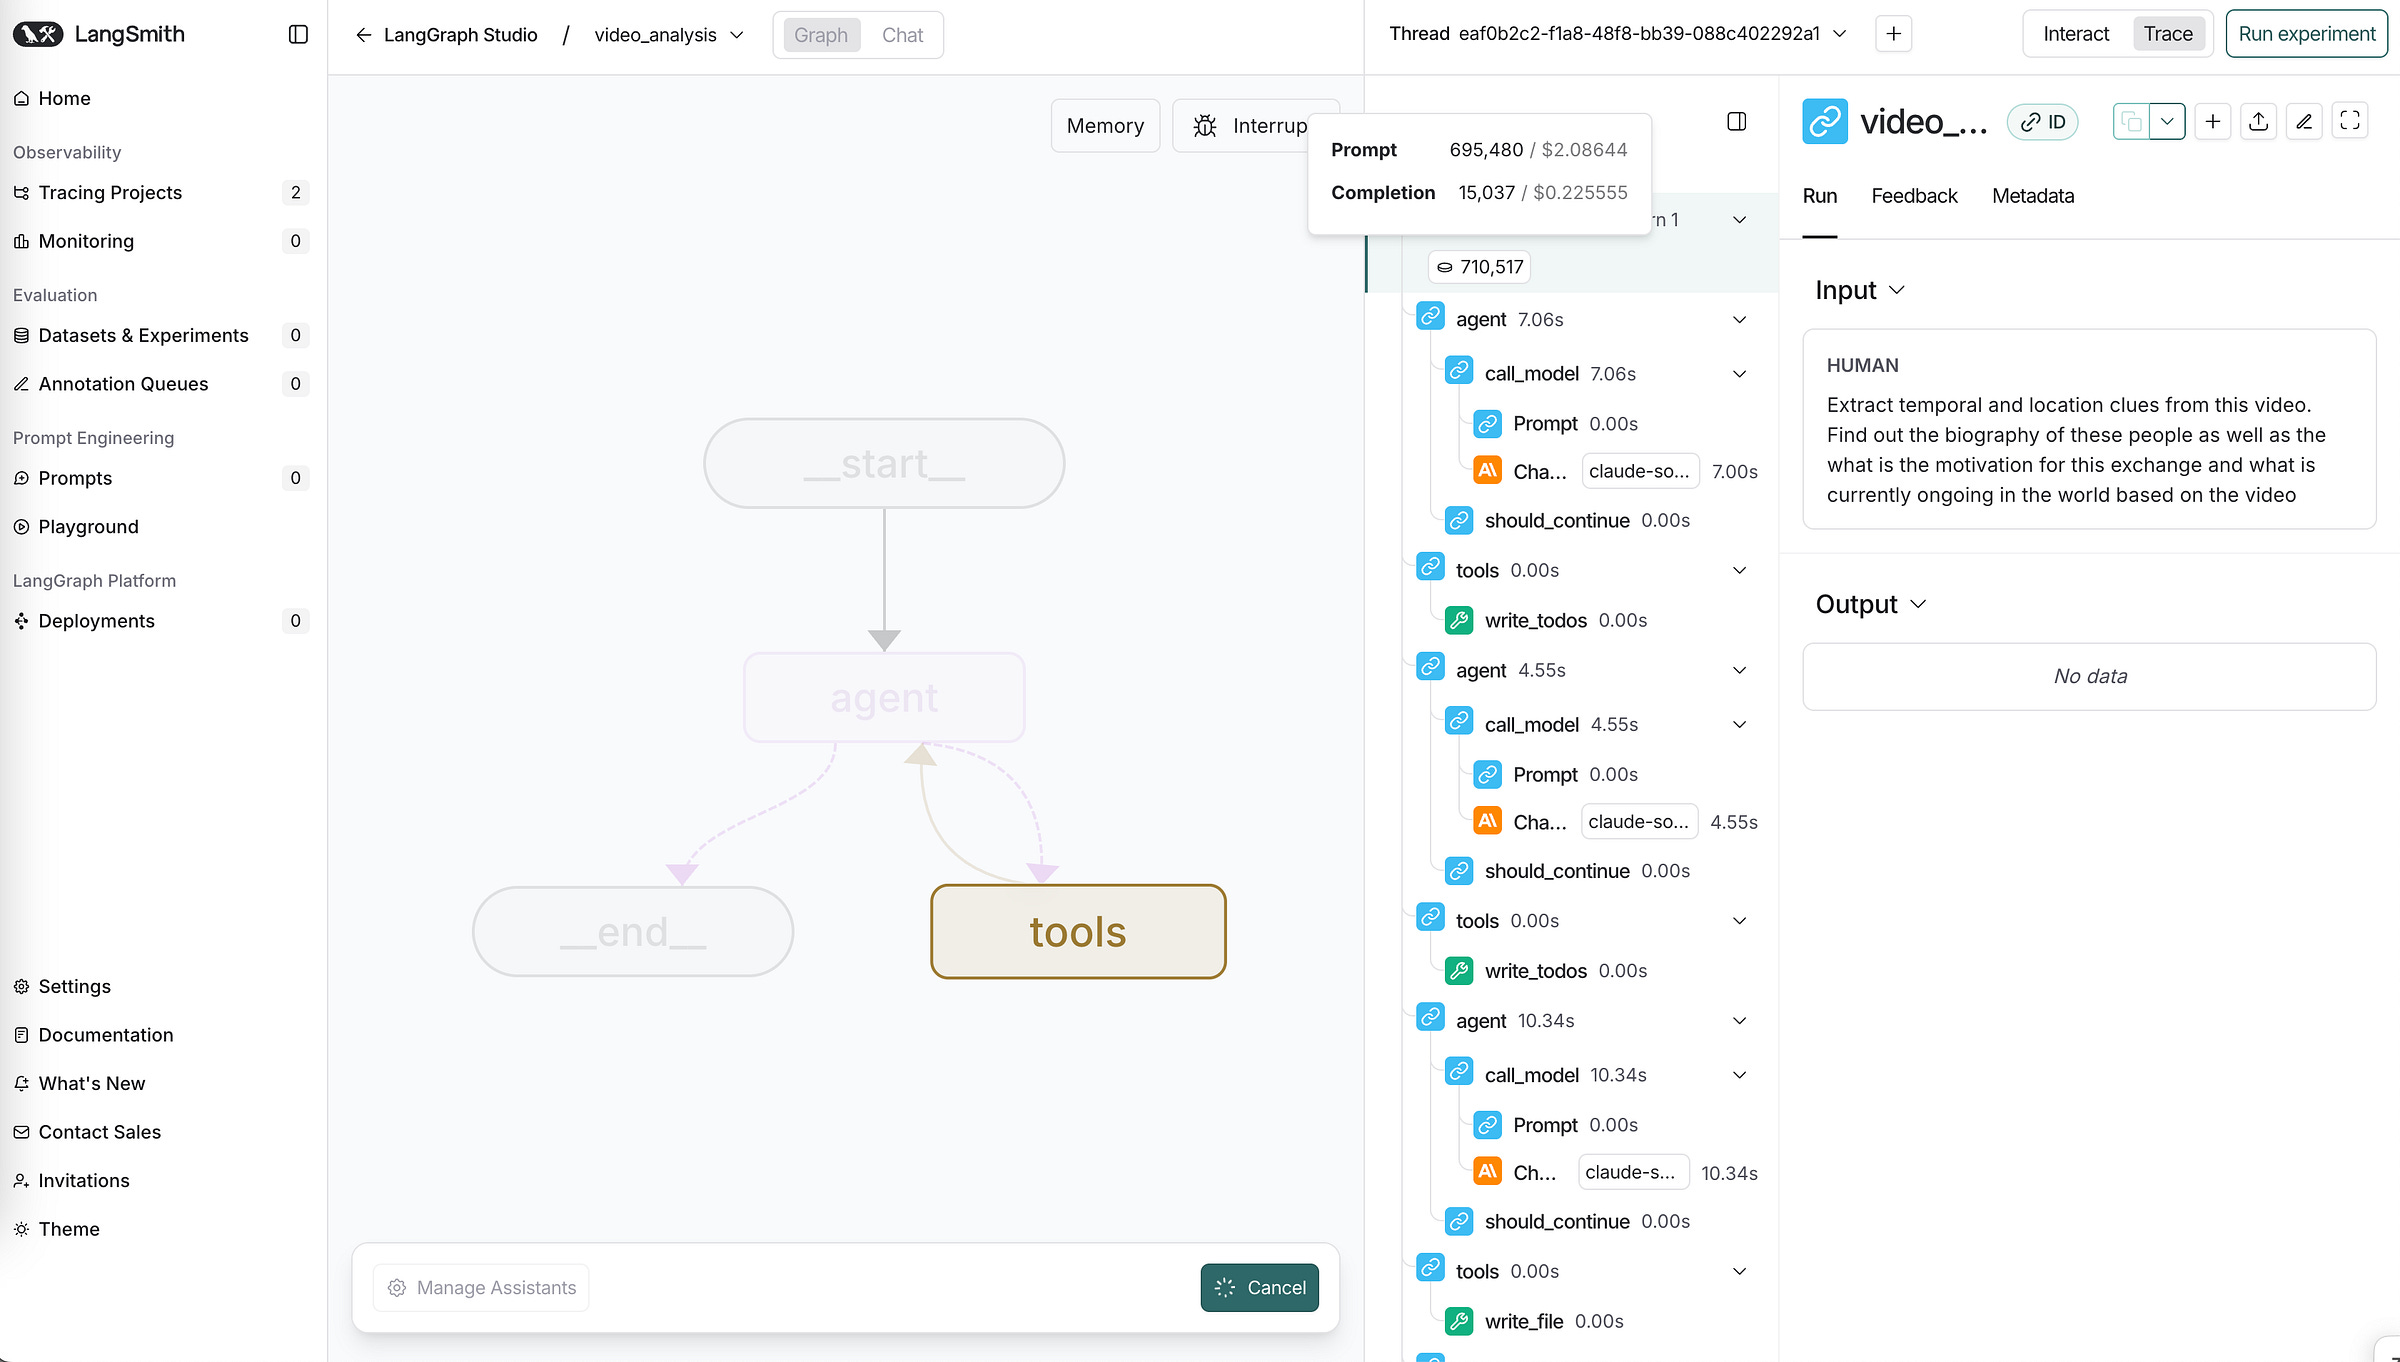Click the new thread plus icon
2400x1362 pixels.
point(1893,34)
